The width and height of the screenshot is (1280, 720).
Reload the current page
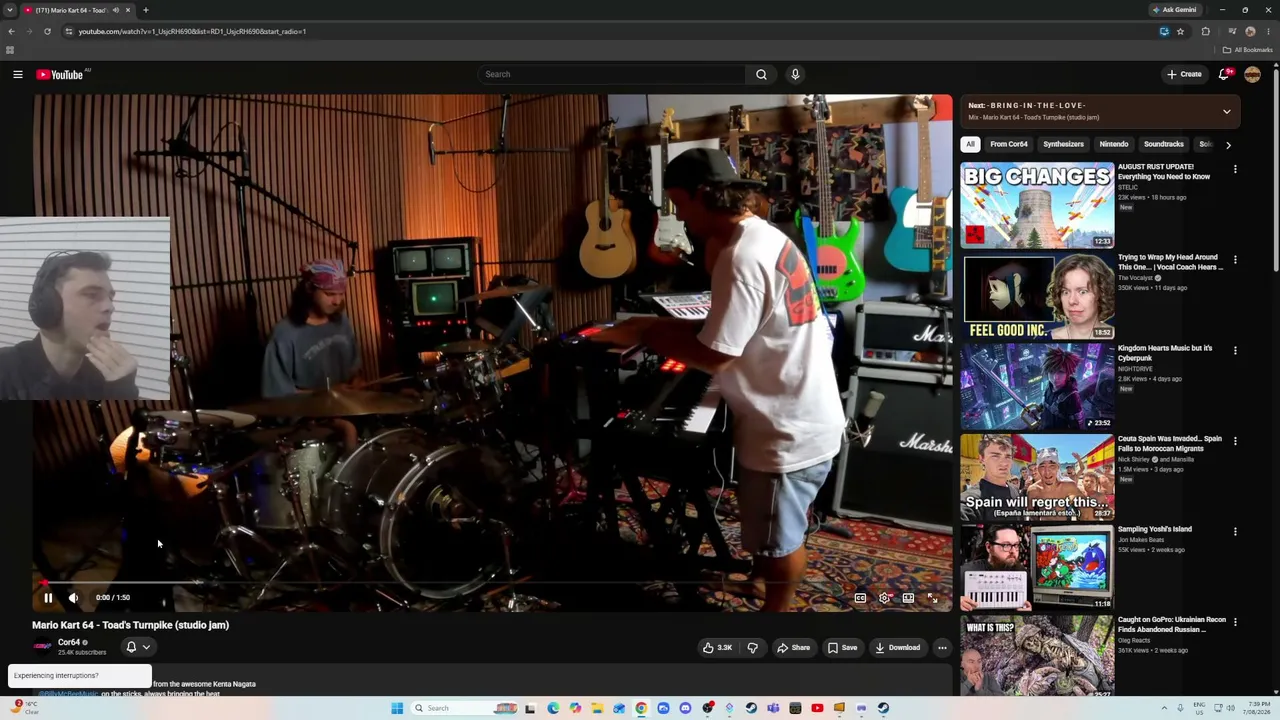point(47,31)
